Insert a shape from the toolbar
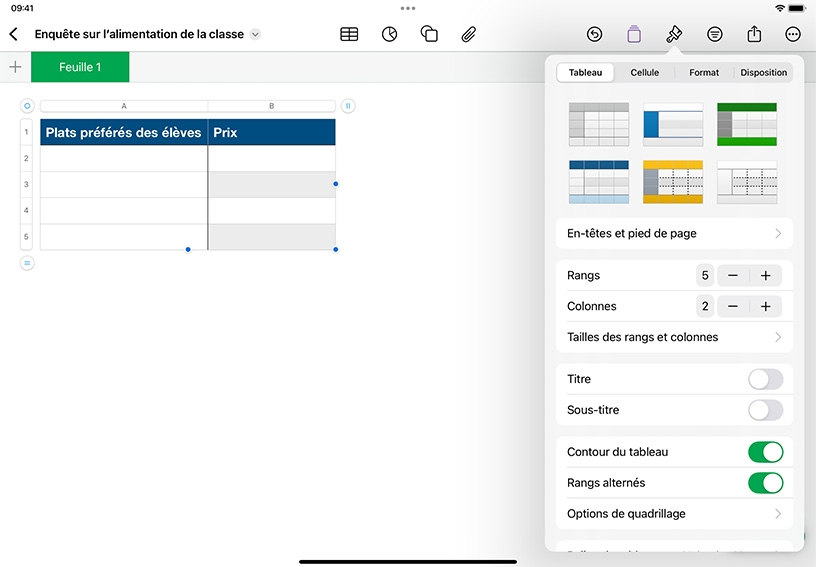 click(x=429, y=34)
